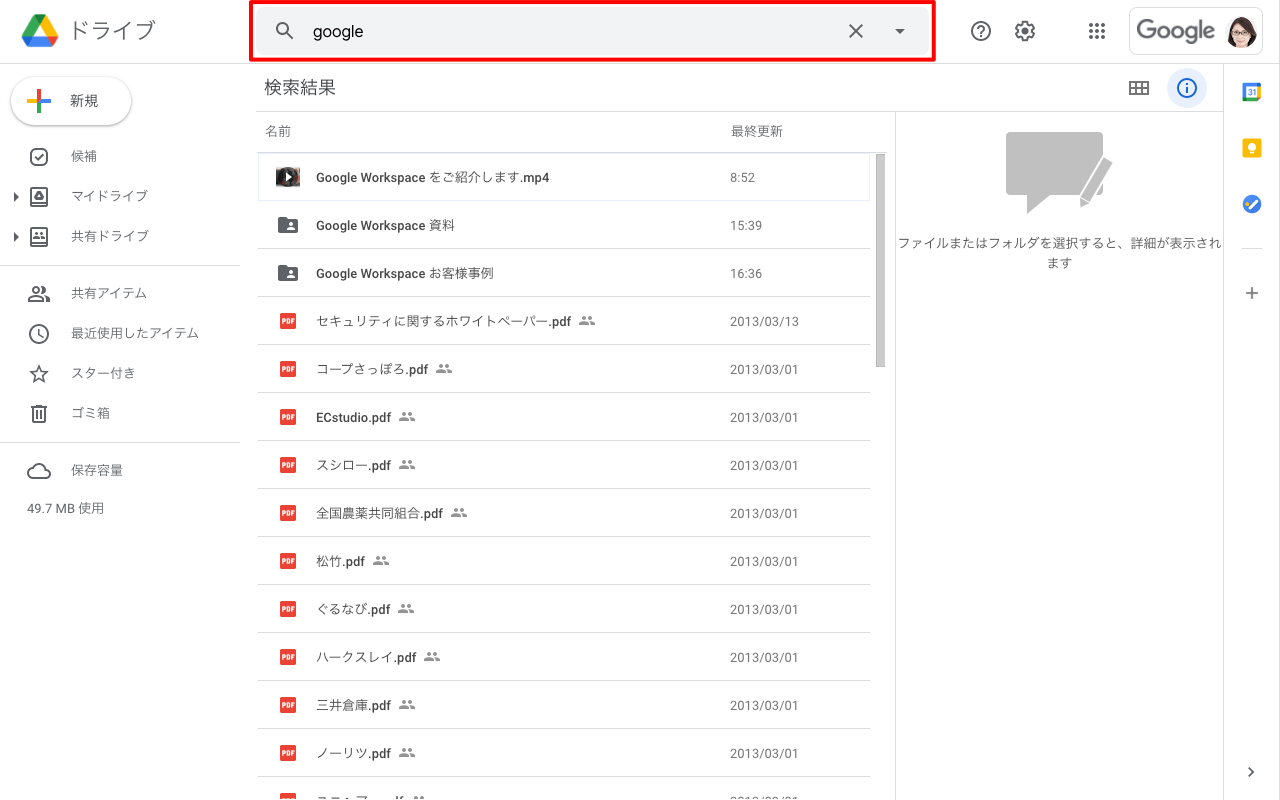
Task: Select 松竹.pdf file
Action: pos(564,561)
